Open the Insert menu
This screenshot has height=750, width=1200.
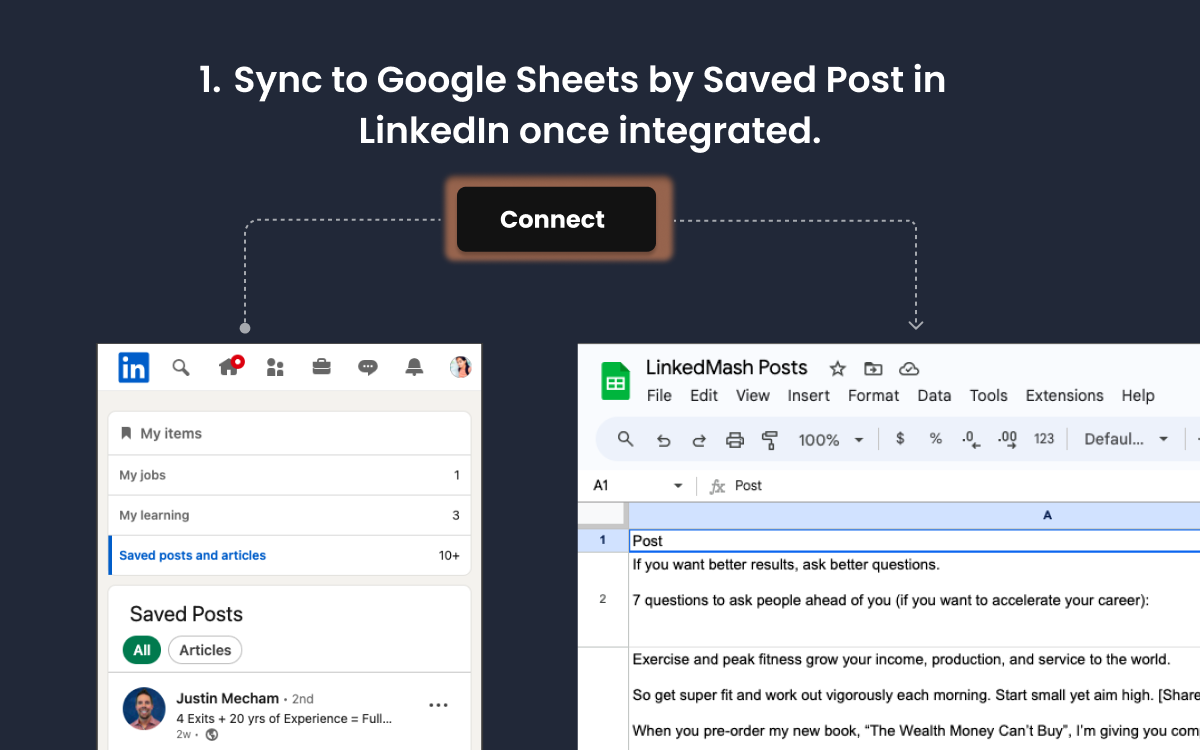pyautogui.click(x=809, y=395)
